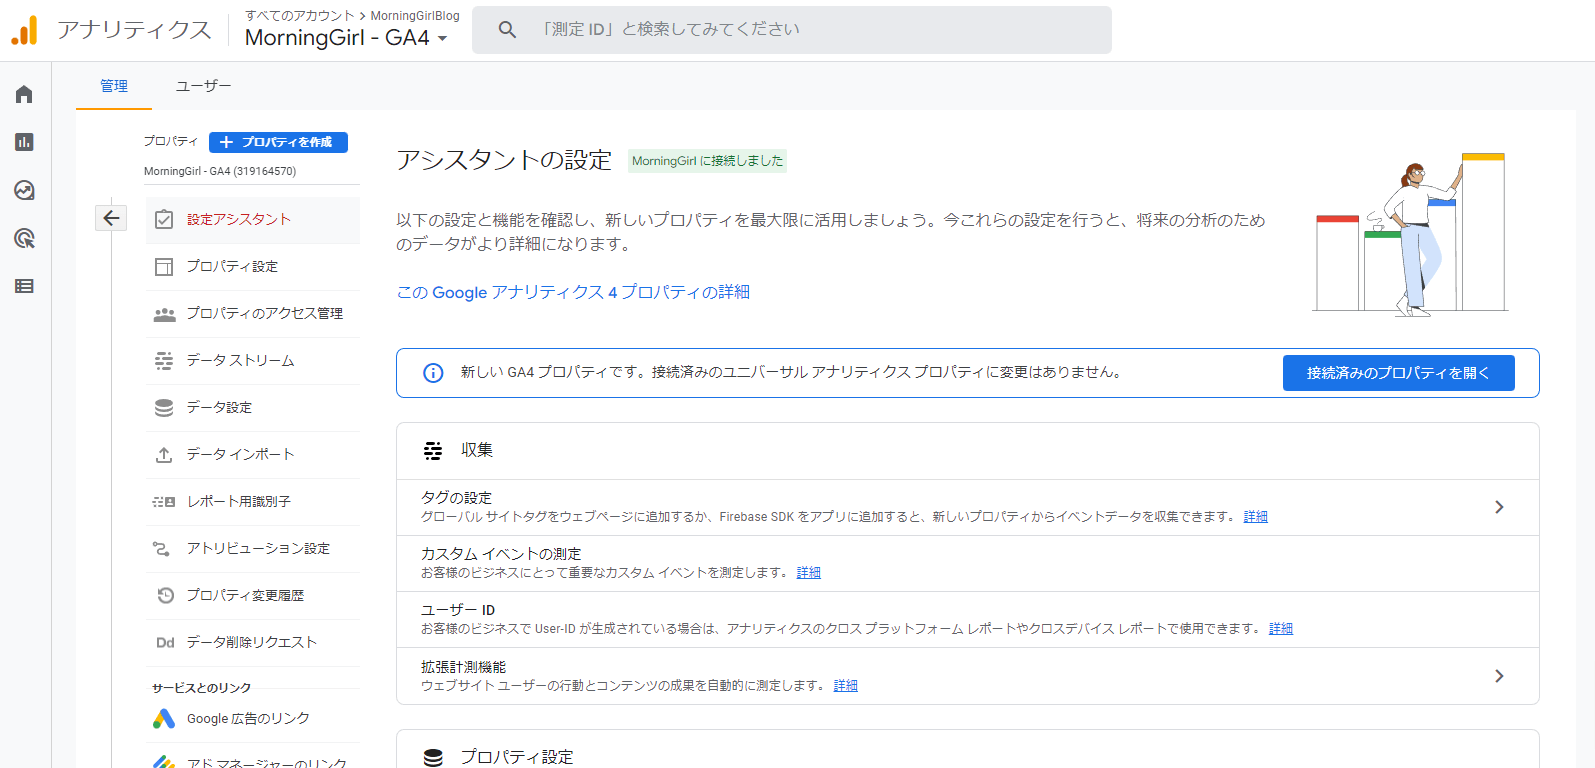Click 詳細 link in 拡張計測機能 row
1595x768 pixels.
(x=846, y=686)
